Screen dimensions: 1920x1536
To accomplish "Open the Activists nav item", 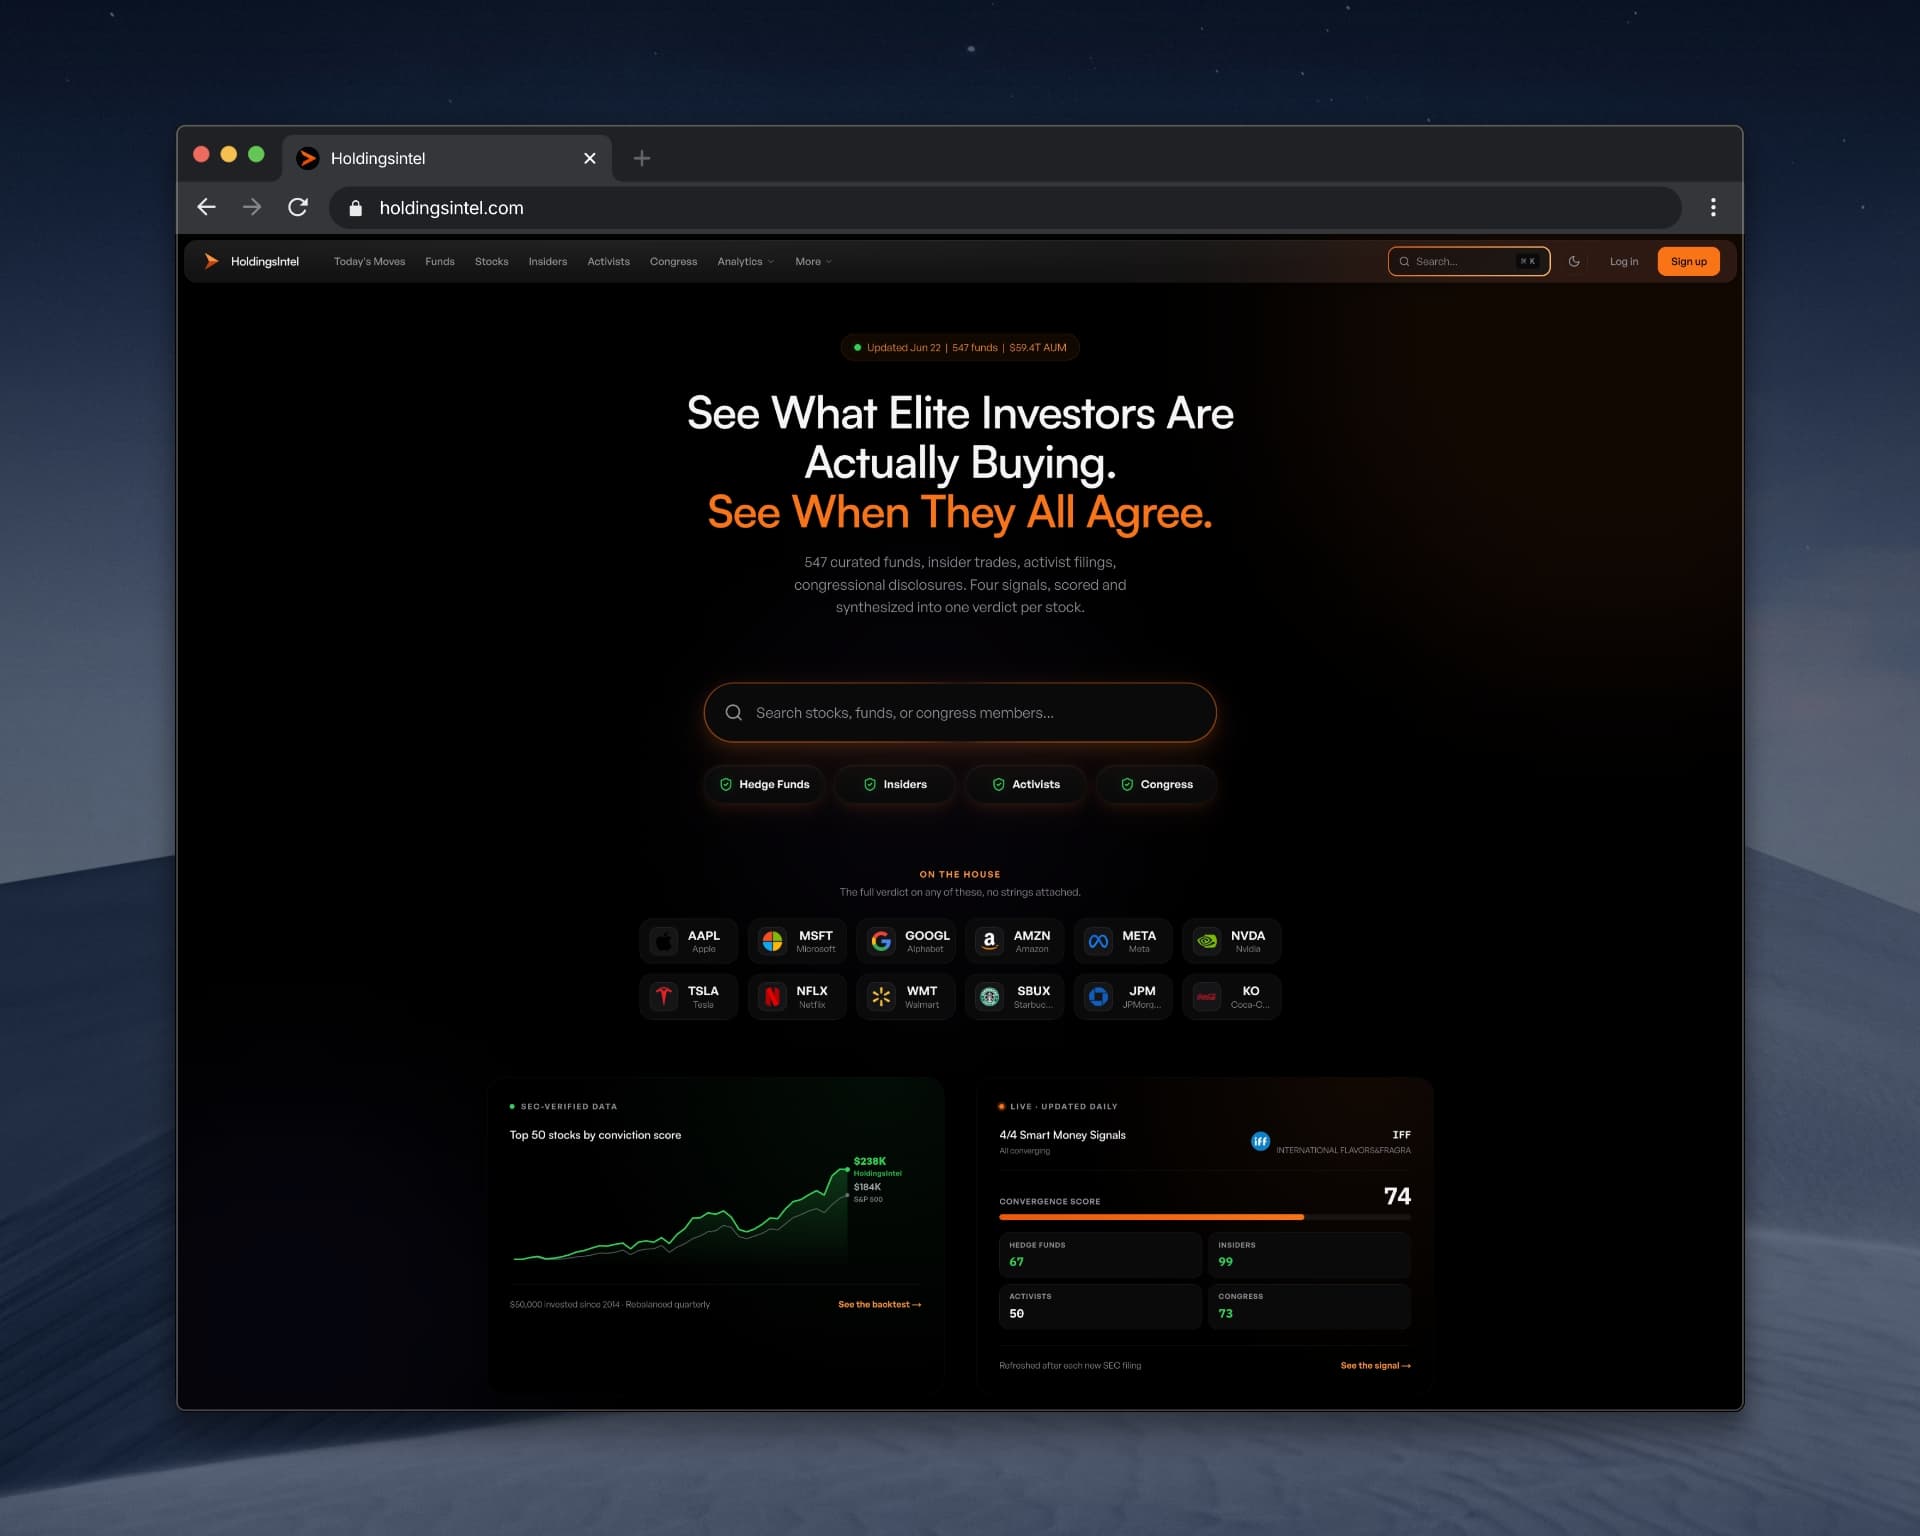I will (x=608, y=262).
